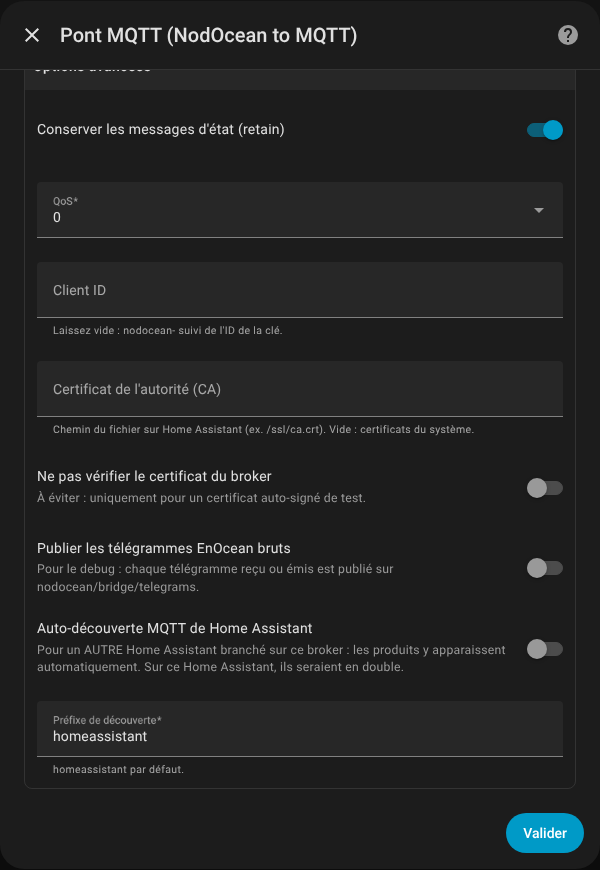Enable Ne pas vérifier le certificat toggle
Viewport: 600px width, 870px height.
pos(544,488)
